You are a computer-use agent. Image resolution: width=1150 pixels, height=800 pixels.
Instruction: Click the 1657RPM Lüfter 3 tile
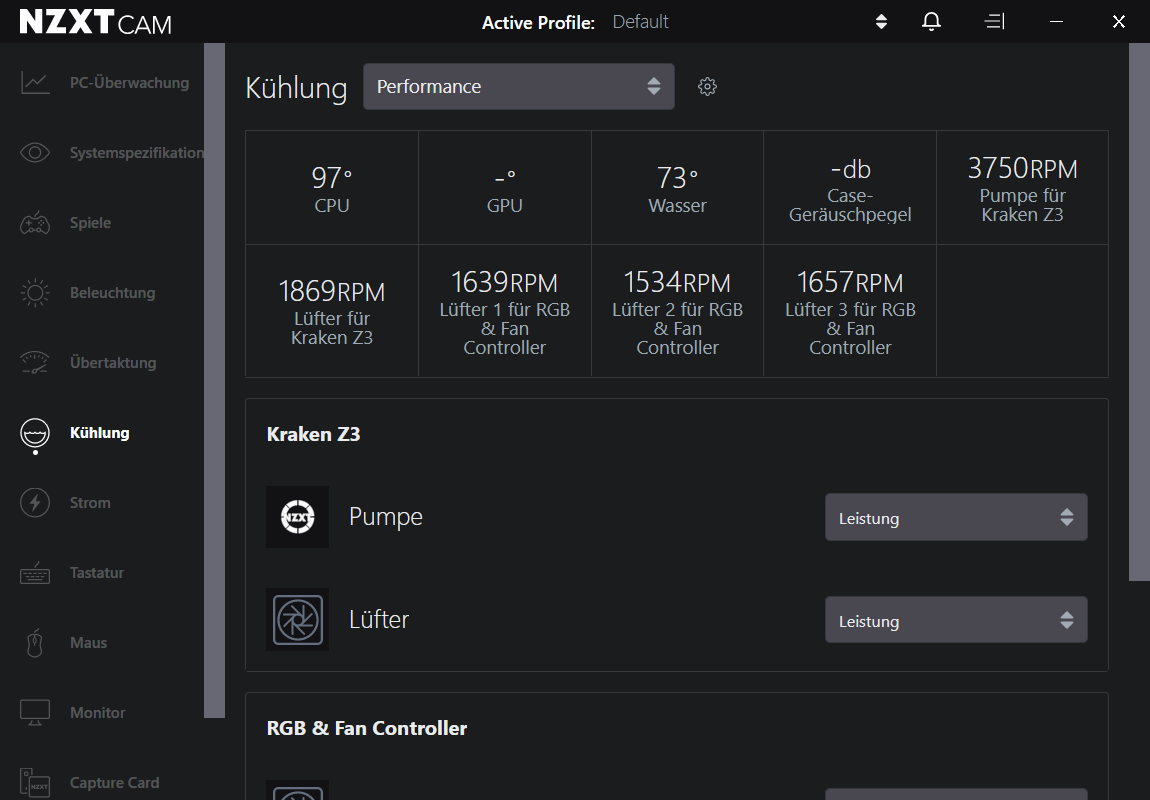coord(850,311)
